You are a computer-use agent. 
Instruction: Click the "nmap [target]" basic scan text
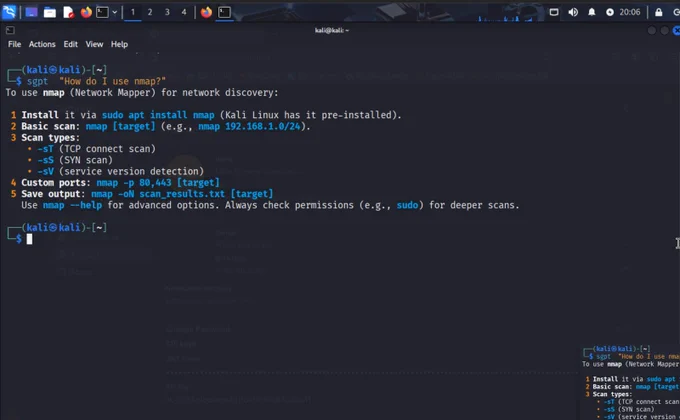point(120,126)
